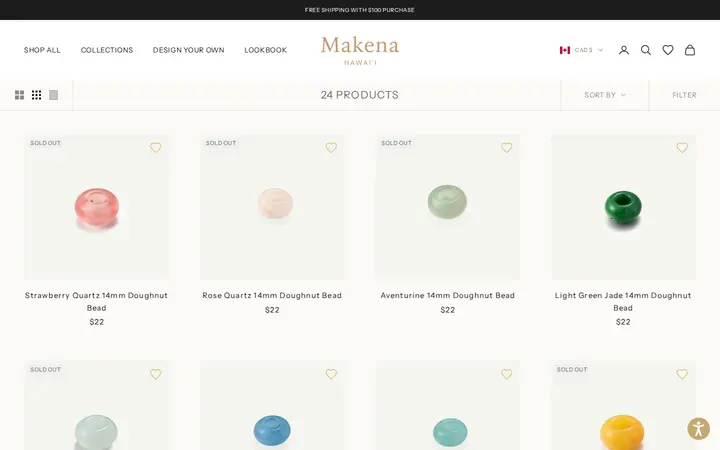This screenshot has height=450, width=720.
Task: Toggle wishlist heart on pale green bead
Action: tap(156, 374)
